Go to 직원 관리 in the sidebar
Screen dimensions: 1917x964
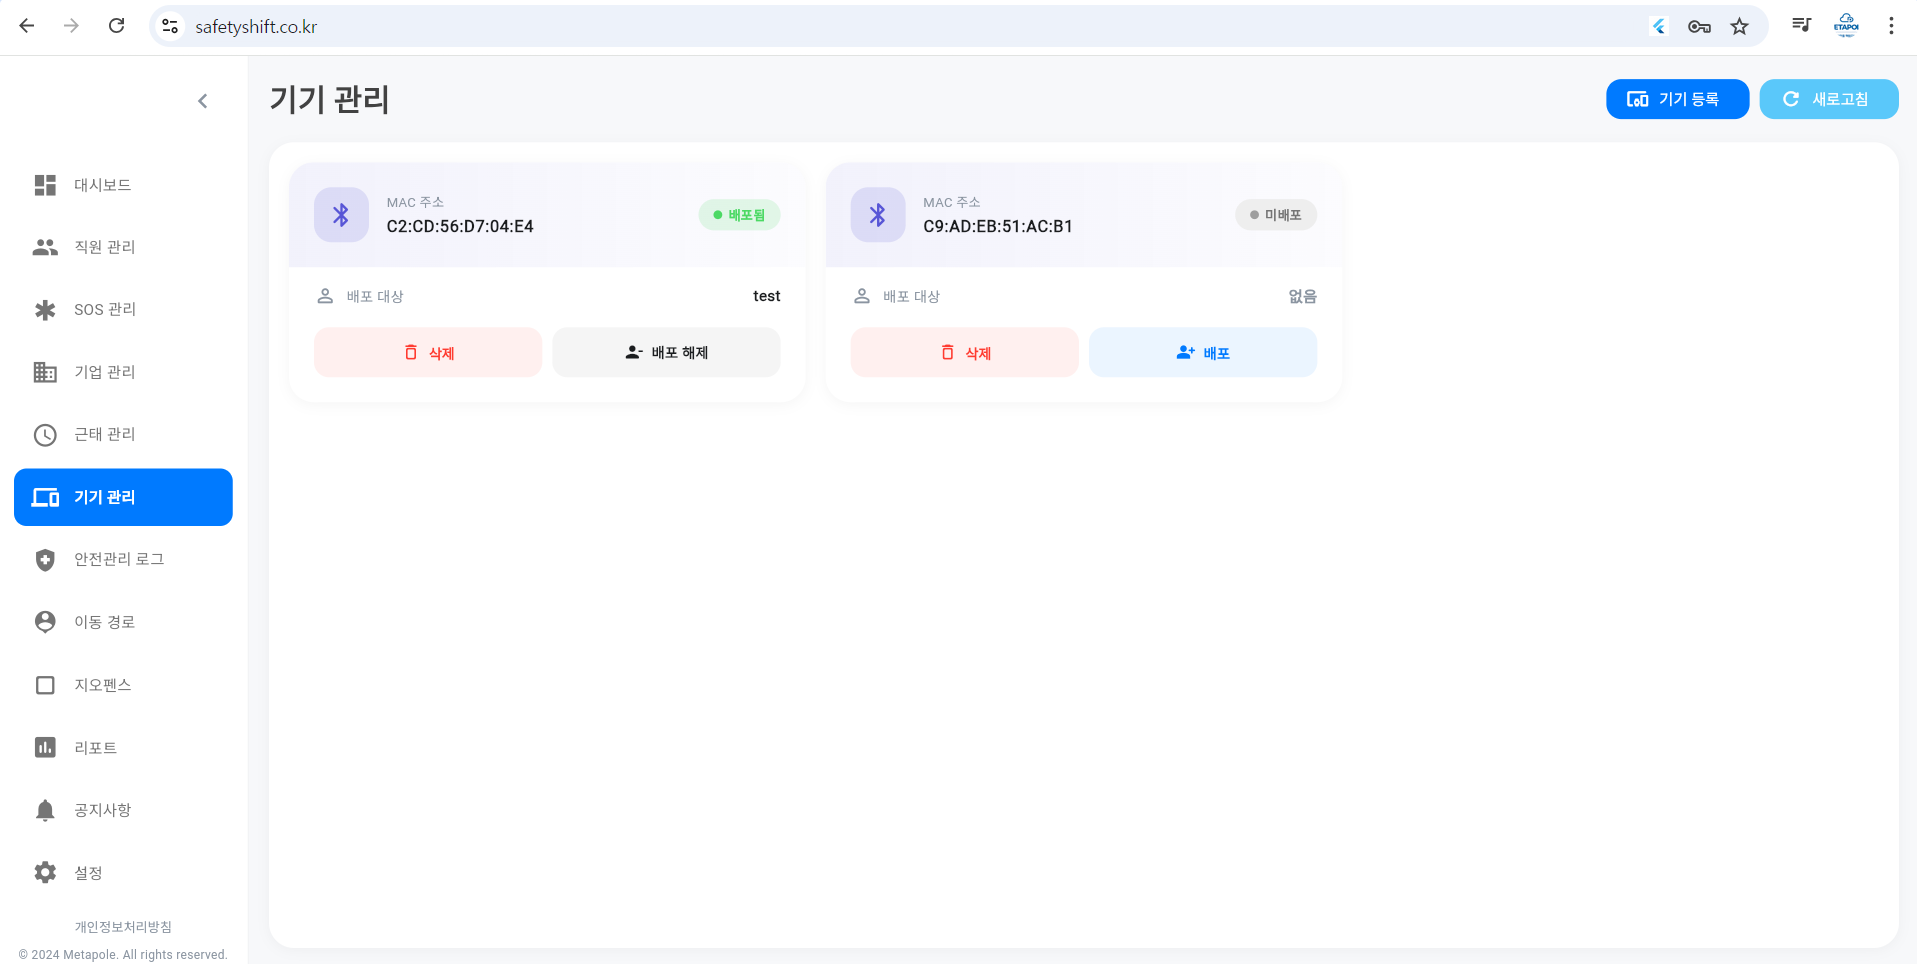[104, 247]
